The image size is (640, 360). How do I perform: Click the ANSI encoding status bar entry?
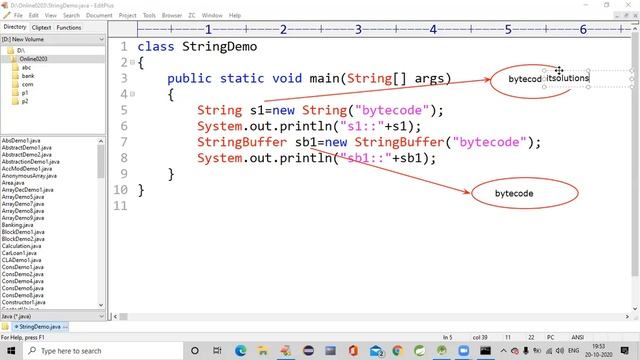click(x=577, y=337)
